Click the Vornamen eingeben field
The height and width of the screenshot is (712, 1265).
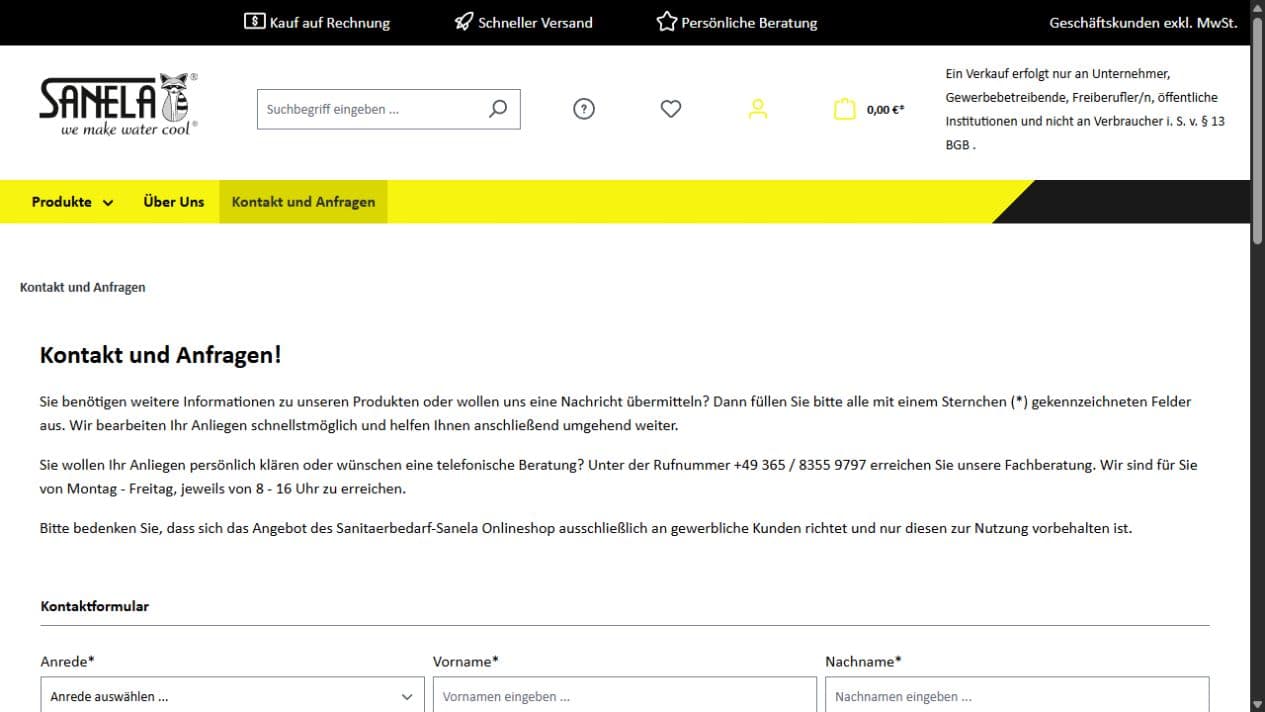(x=625, y=696)
